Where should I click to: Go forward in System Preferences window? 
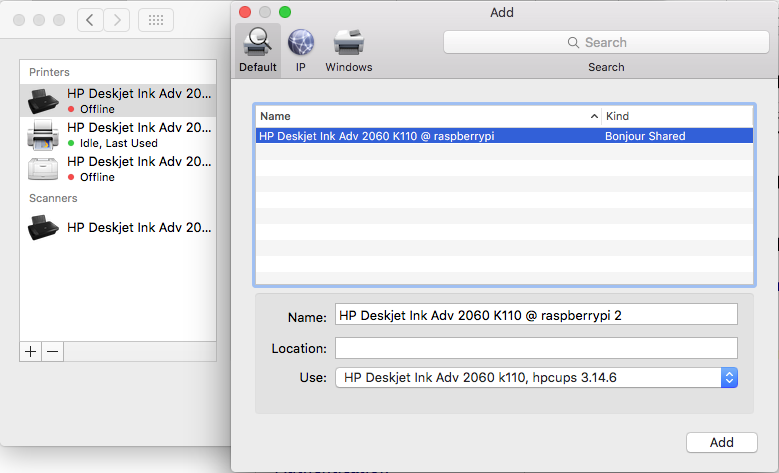coord(117,20)
